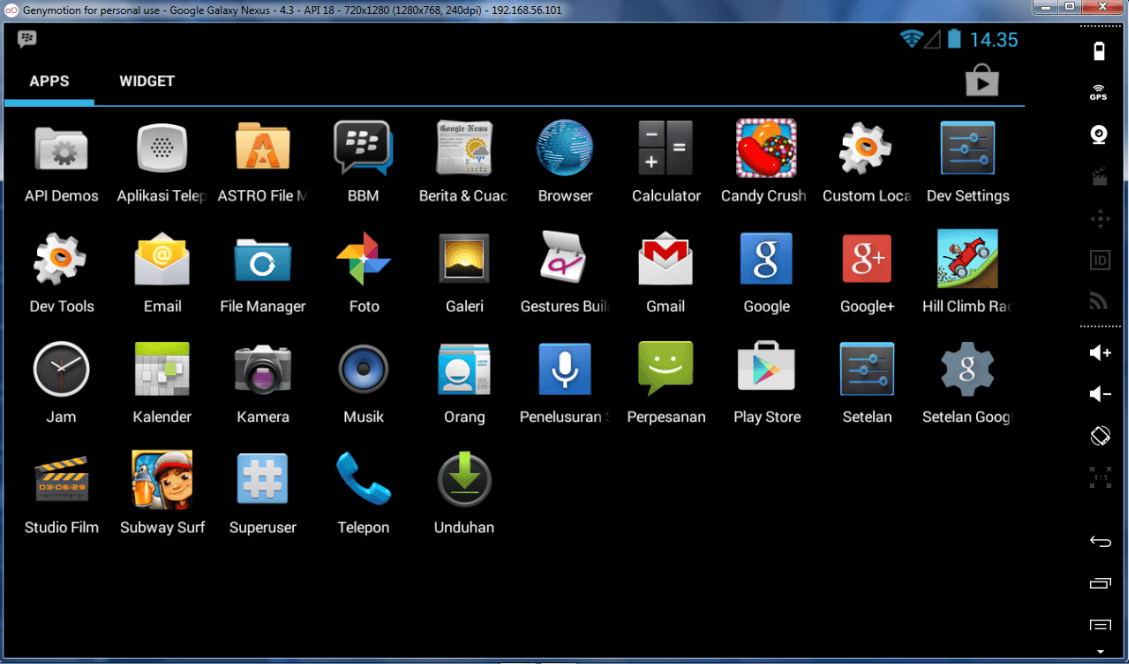
Task: Click the status bar clock 14.35
Action: (x=994, y=40)
